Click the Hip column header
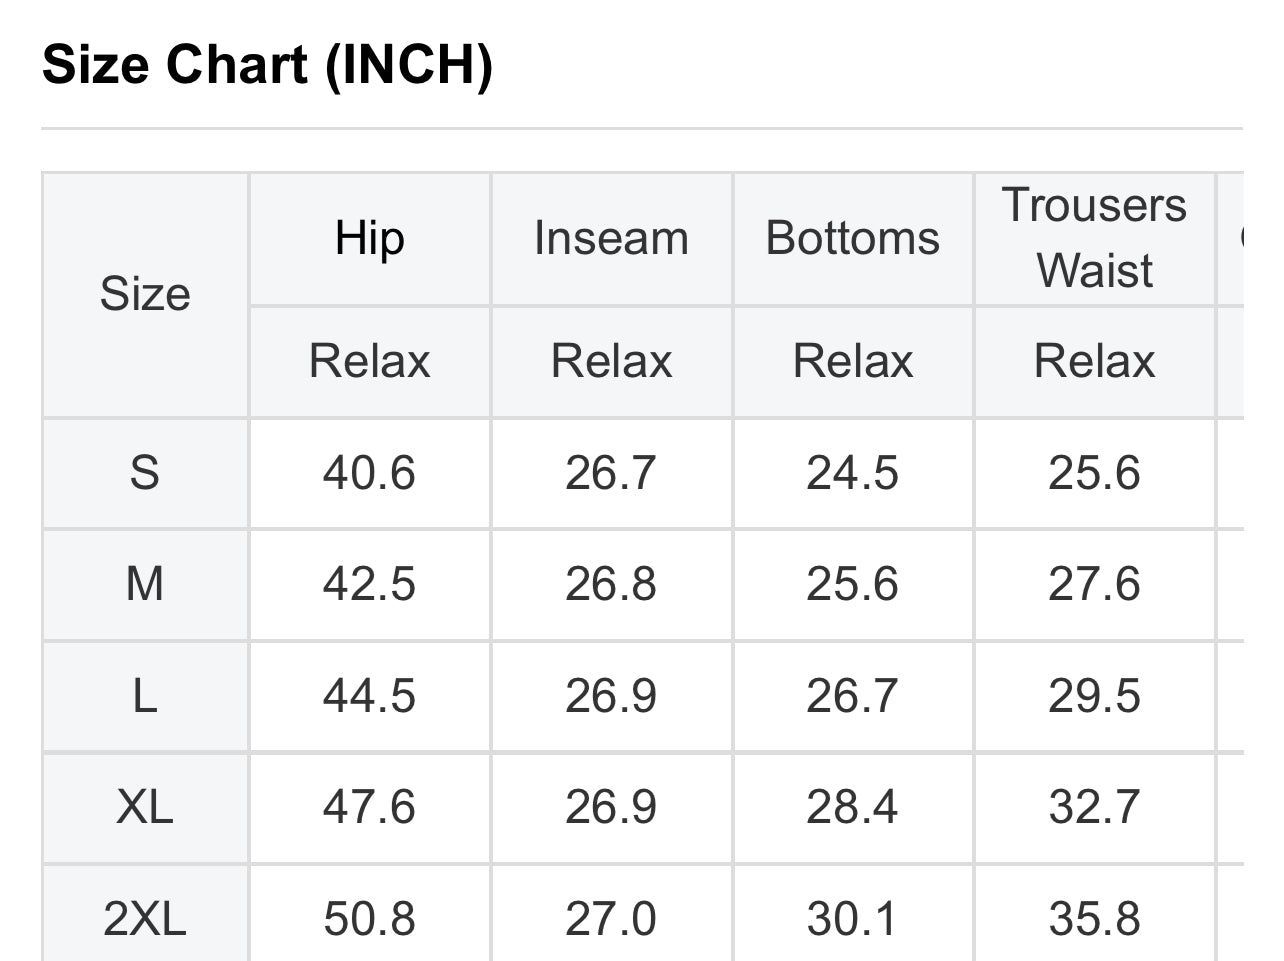Image resolution: width=1284 pixels, height=961 pixels. 370,239
